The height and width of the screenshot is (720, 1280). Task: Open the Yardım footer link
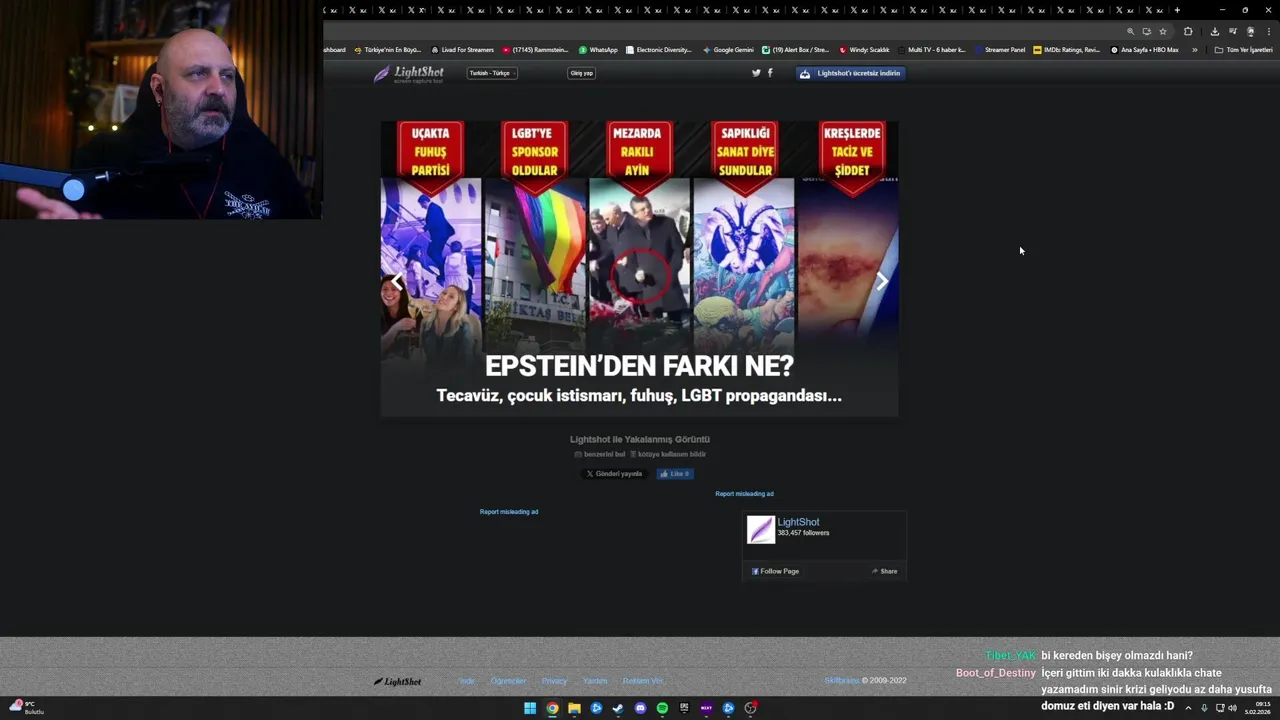coord(595,681)
